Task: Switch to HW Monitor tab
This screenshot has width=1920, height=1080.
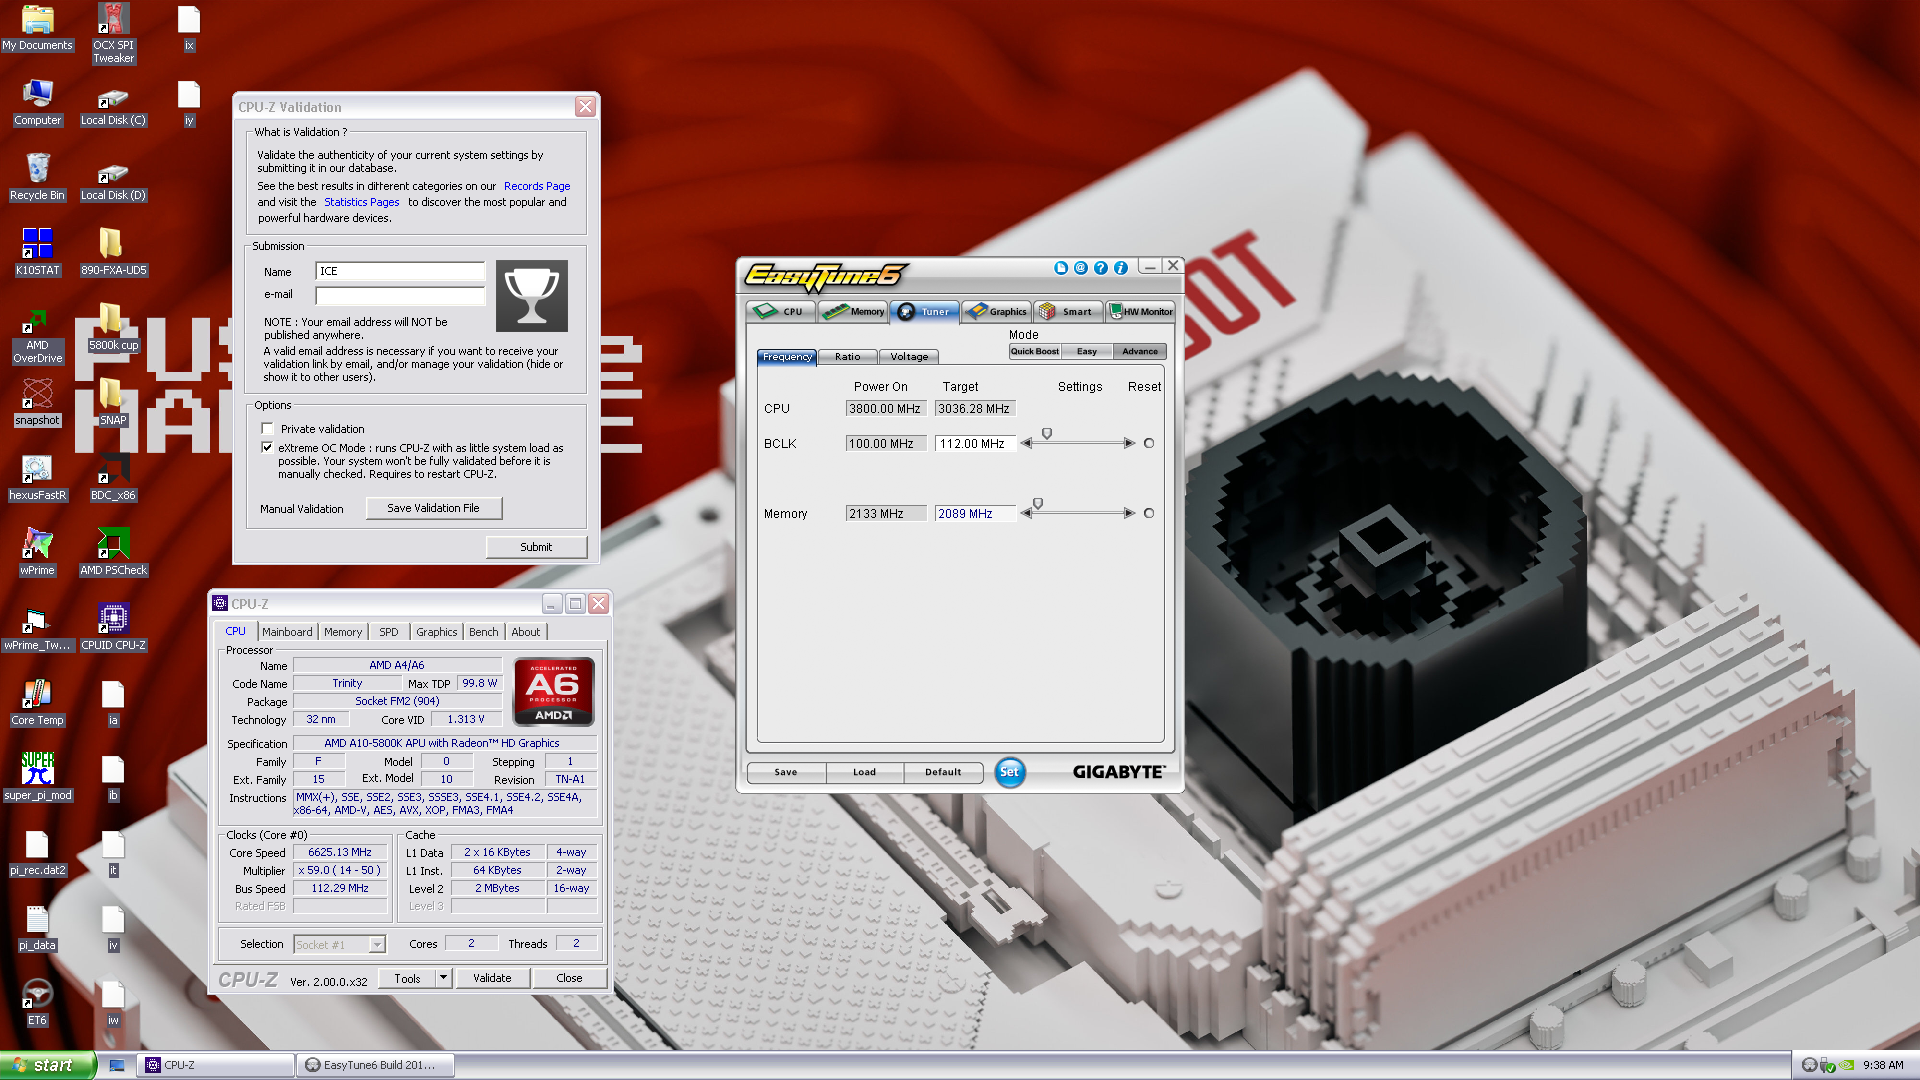Action: pyautogui.click(x=1141, y=311)
